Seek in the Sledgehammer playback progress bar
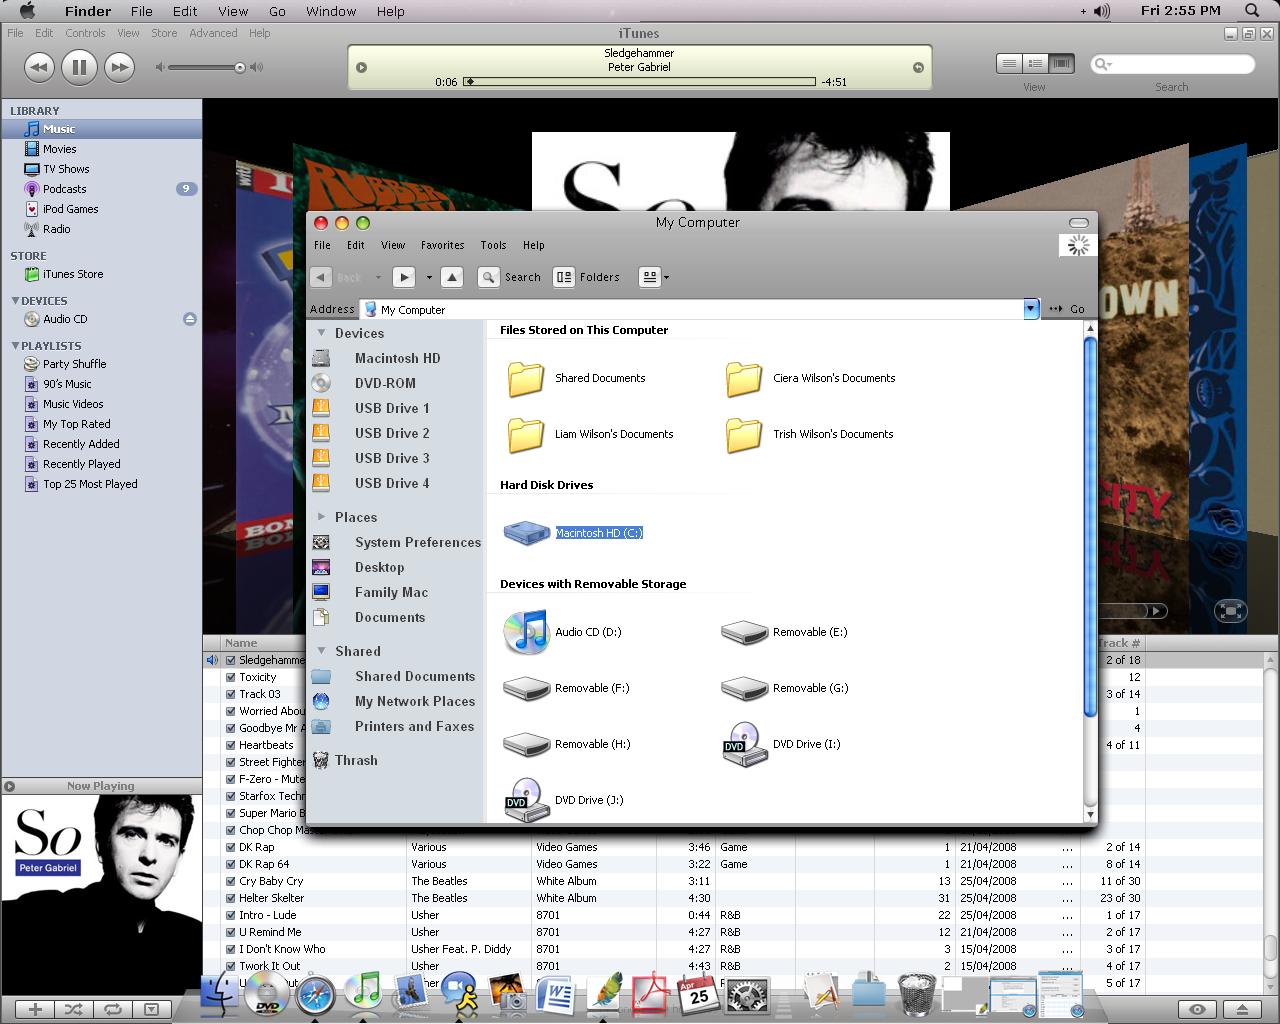Image resolution: width=1280 pixels, height=1024 pixels. (x=638, y=82)
